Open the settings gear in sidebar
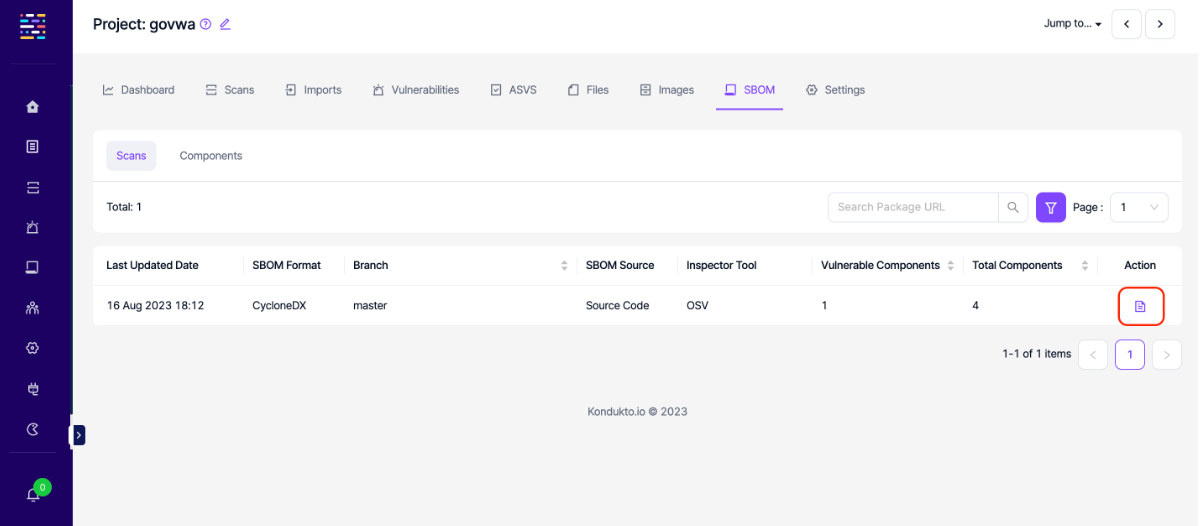The image size is (1202, 526). click(32, 348)
